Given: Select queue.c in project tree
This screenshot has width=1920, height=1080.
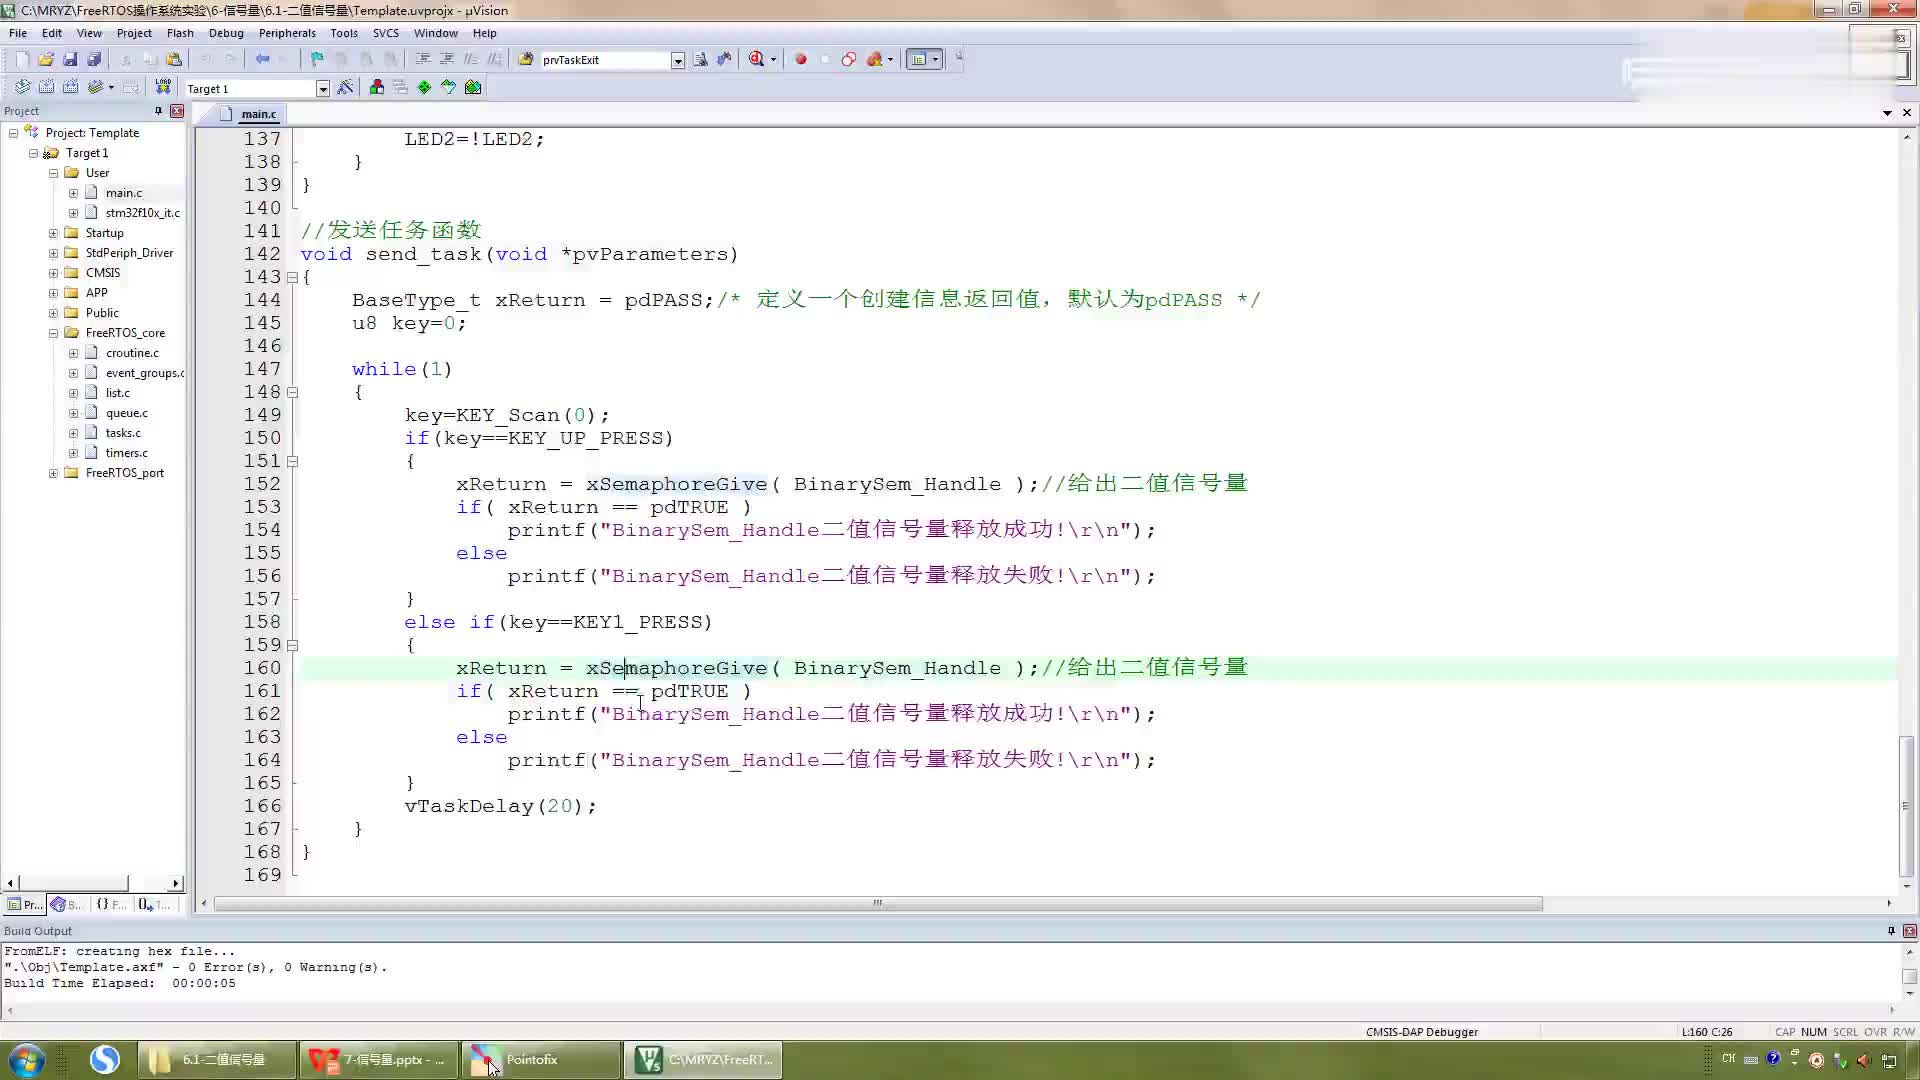Looking at the screenshot, I should [126, 413].
